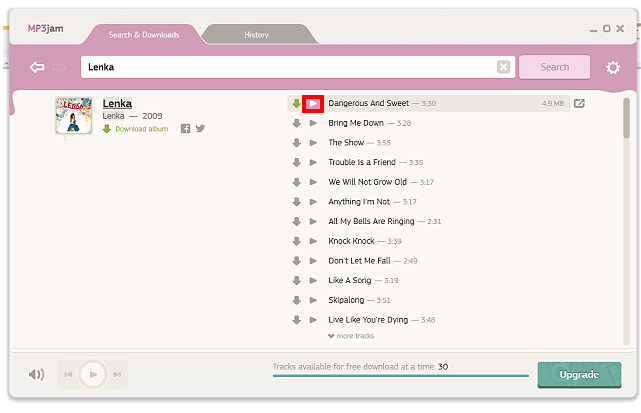Screen dimensions: 641x413
Task: Play Live Like You're Dying
Action: (x=313, y=319)
